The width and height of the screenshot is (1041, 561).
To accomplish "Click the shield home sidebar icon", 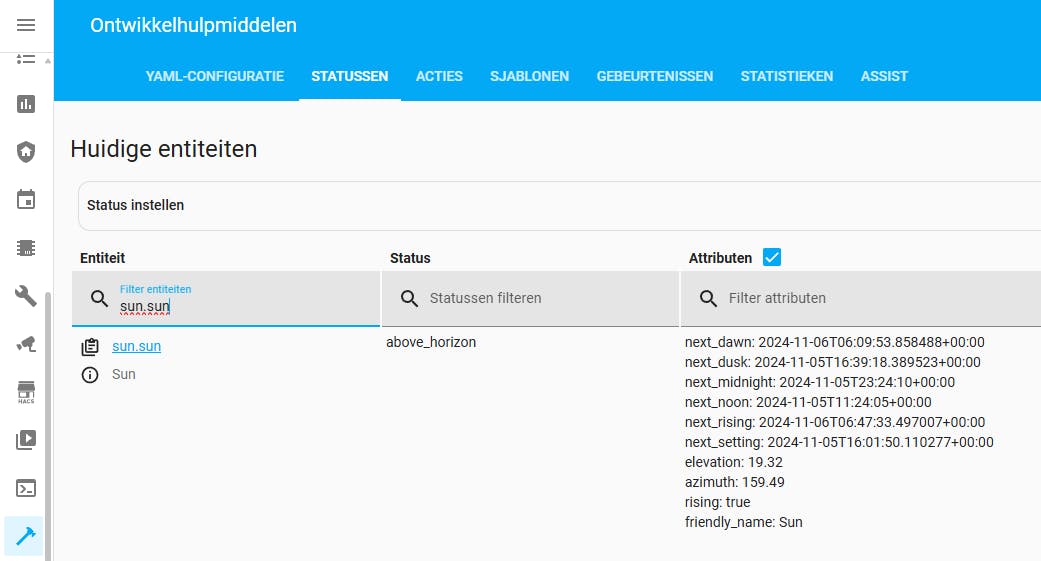I will tap(26, 152).
